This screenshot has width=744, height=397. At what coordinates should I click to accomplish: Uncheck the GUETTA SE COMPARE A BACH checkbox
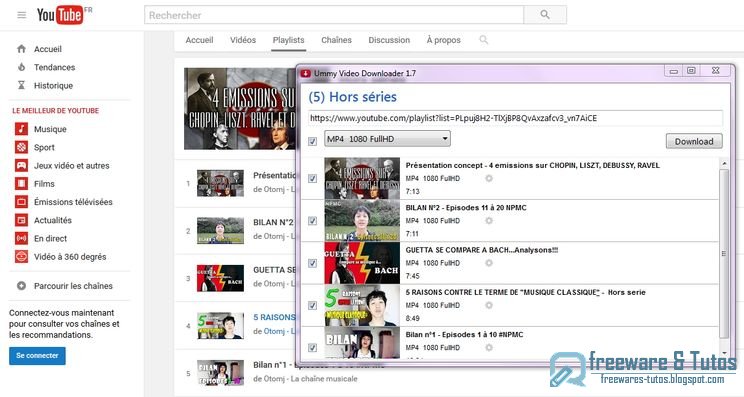tap(312, 263)
